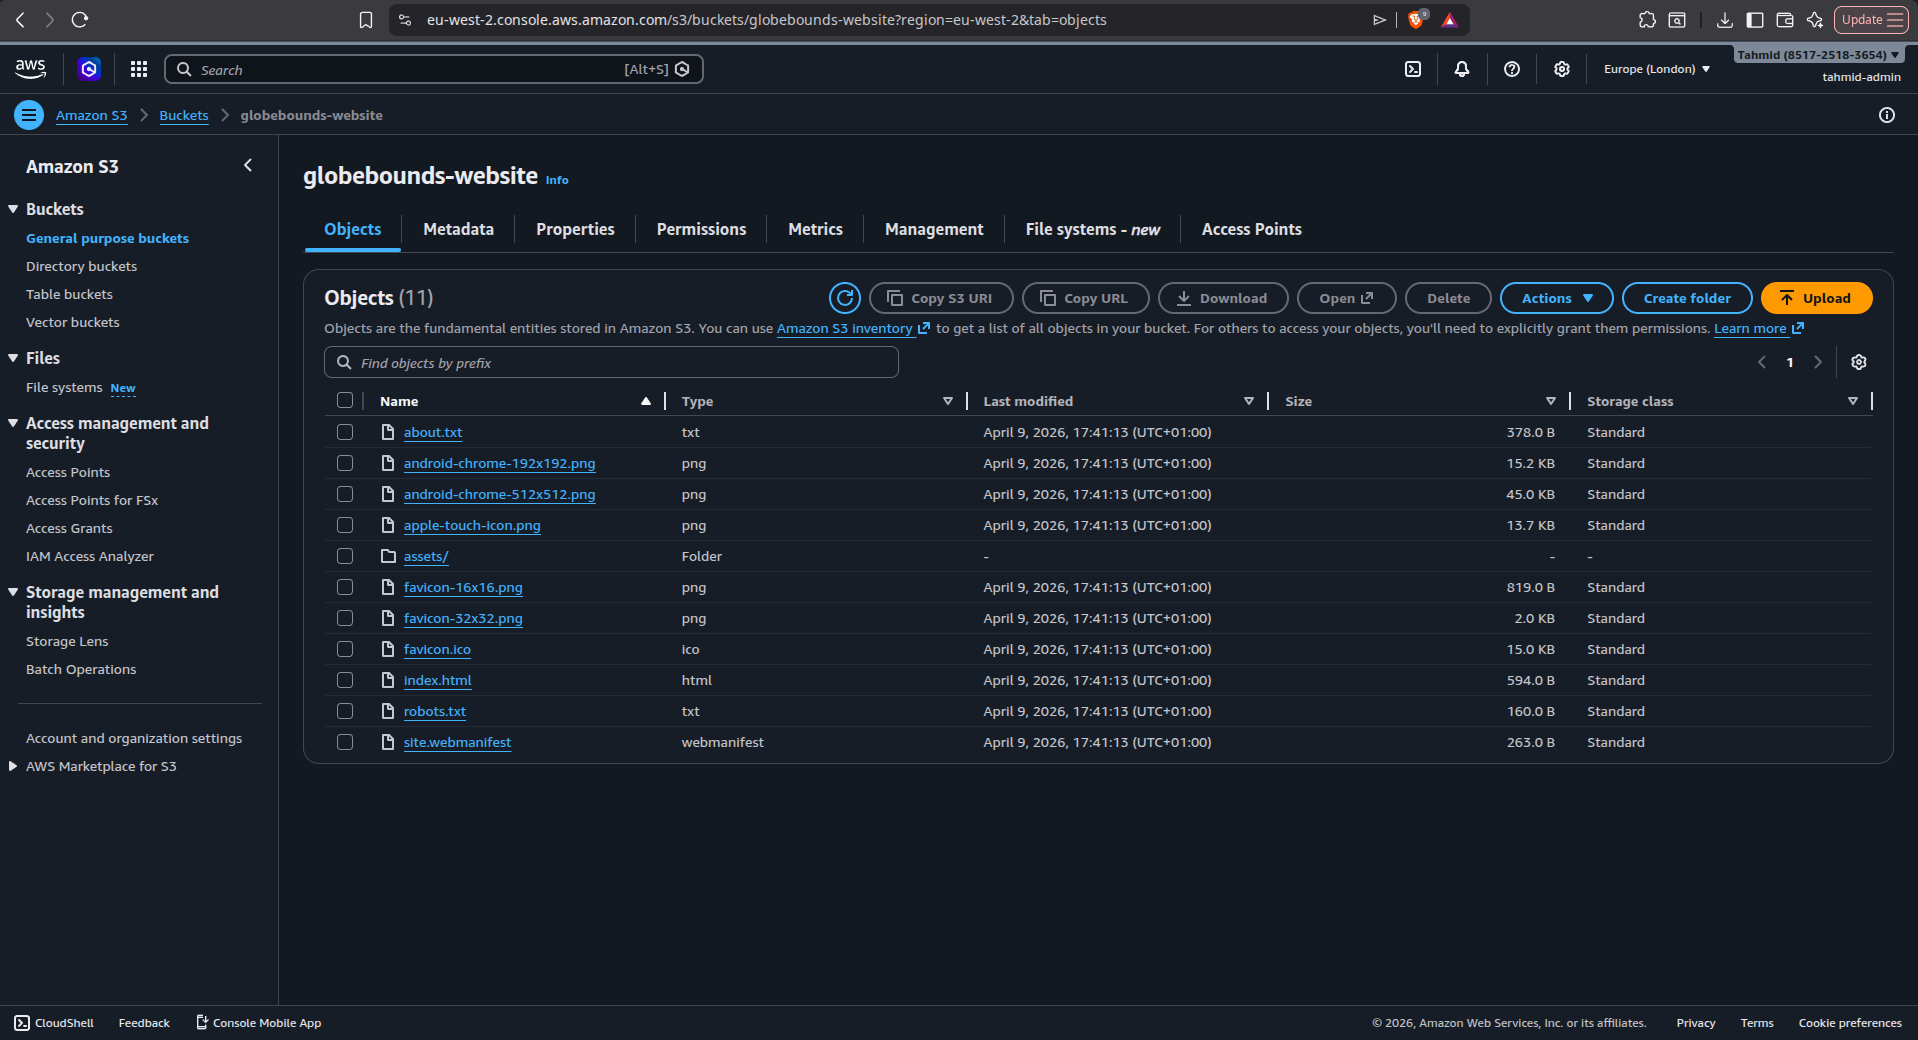Select all objects with header checkbox
Viewport: 1918px width, 1040px height.
pyautogui.click(x=345, y=401)
